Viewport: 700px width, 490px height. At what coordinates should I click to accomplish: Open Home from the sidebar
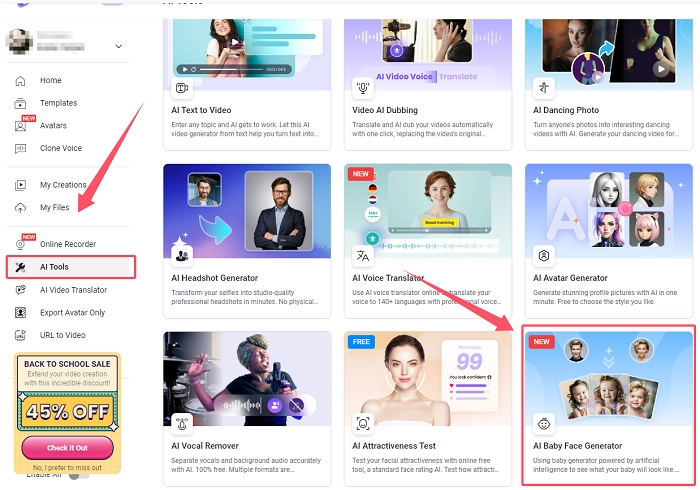click(50, 80)
